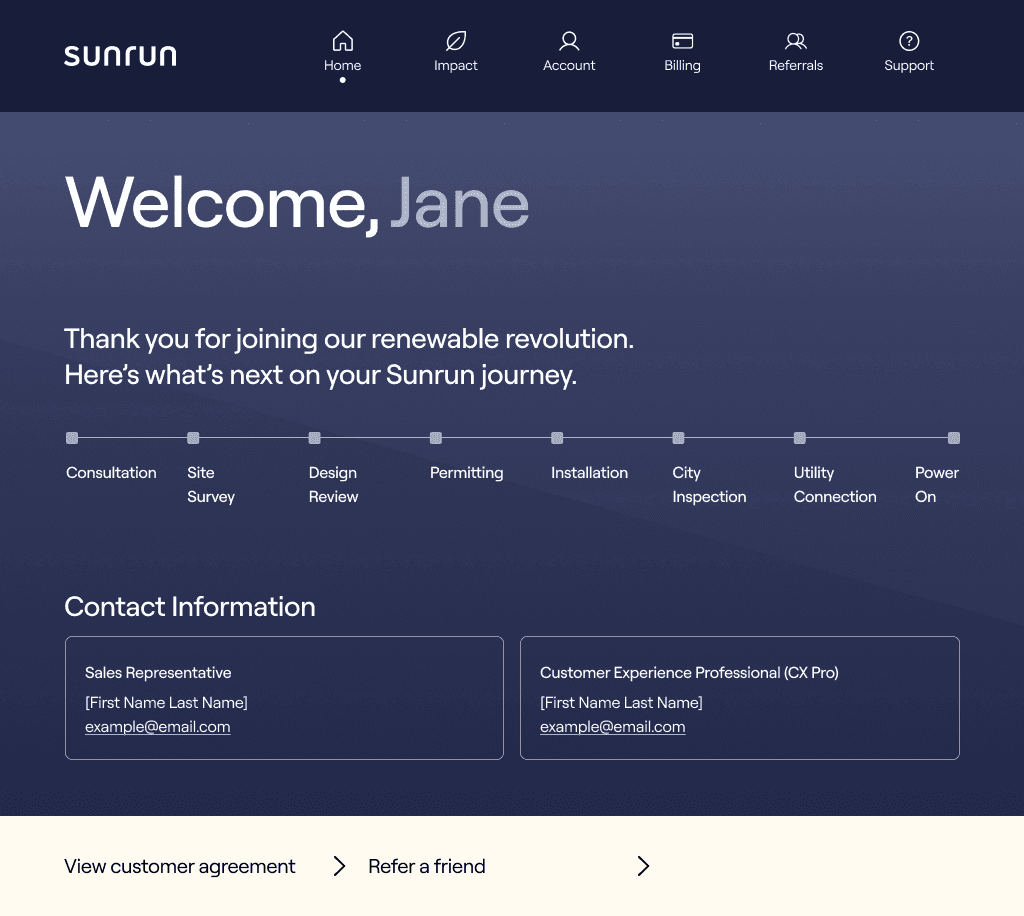Click Customer Experience Professional (CX Pro) heading
Image resolution: width=1024 pixels, height=916 pixels.
point(689,672)
